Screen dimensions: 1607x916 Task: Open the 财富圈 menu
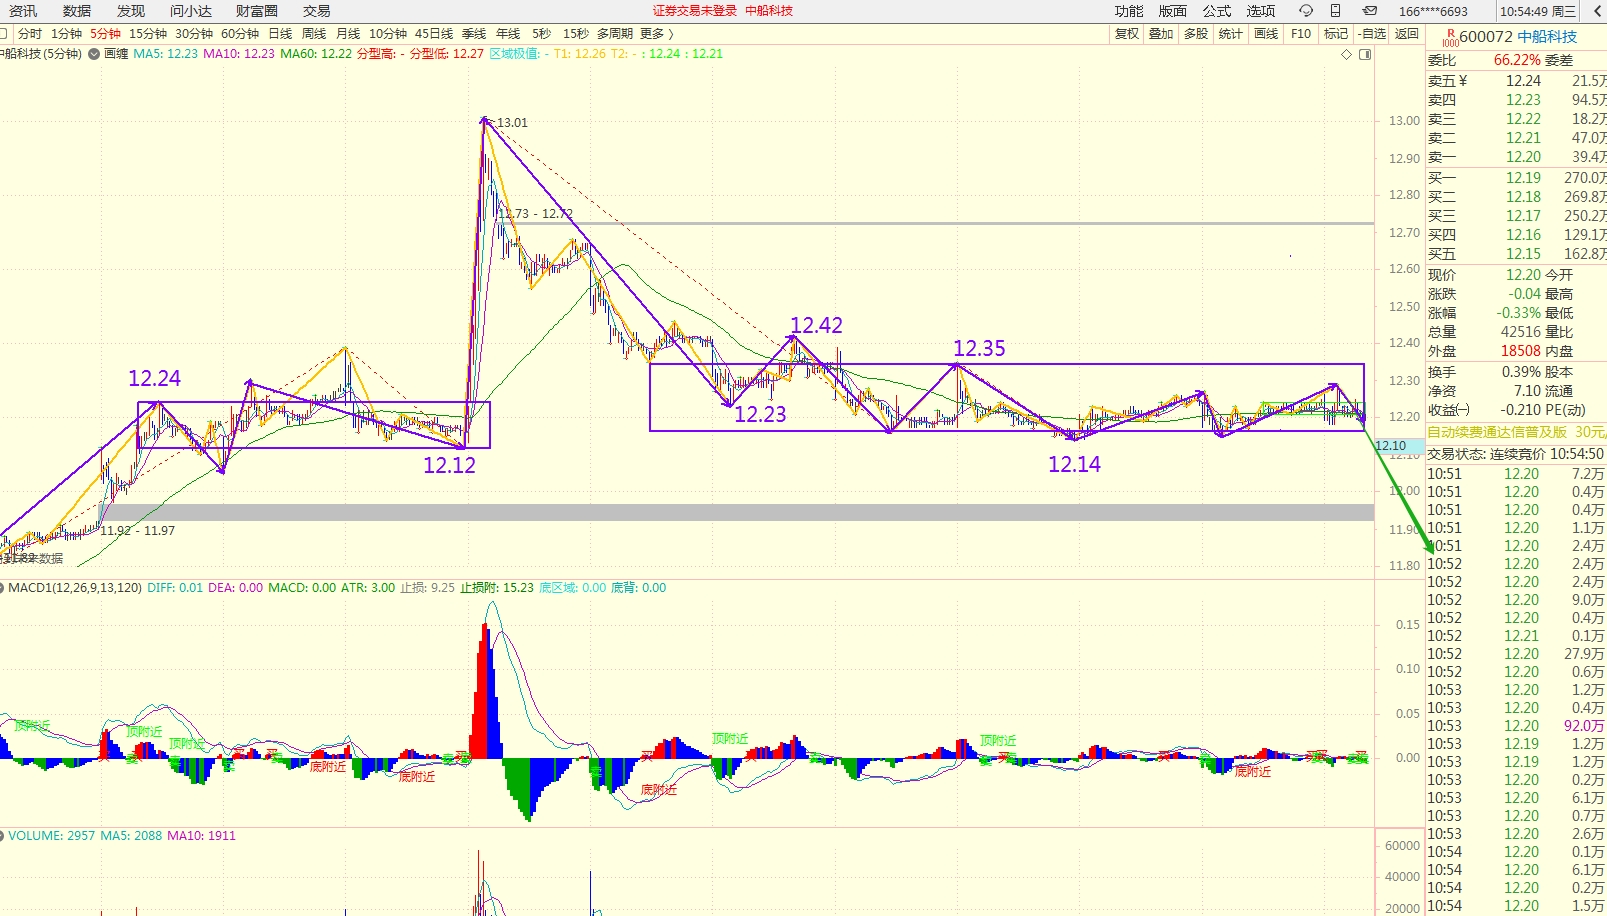click(257, 11)
